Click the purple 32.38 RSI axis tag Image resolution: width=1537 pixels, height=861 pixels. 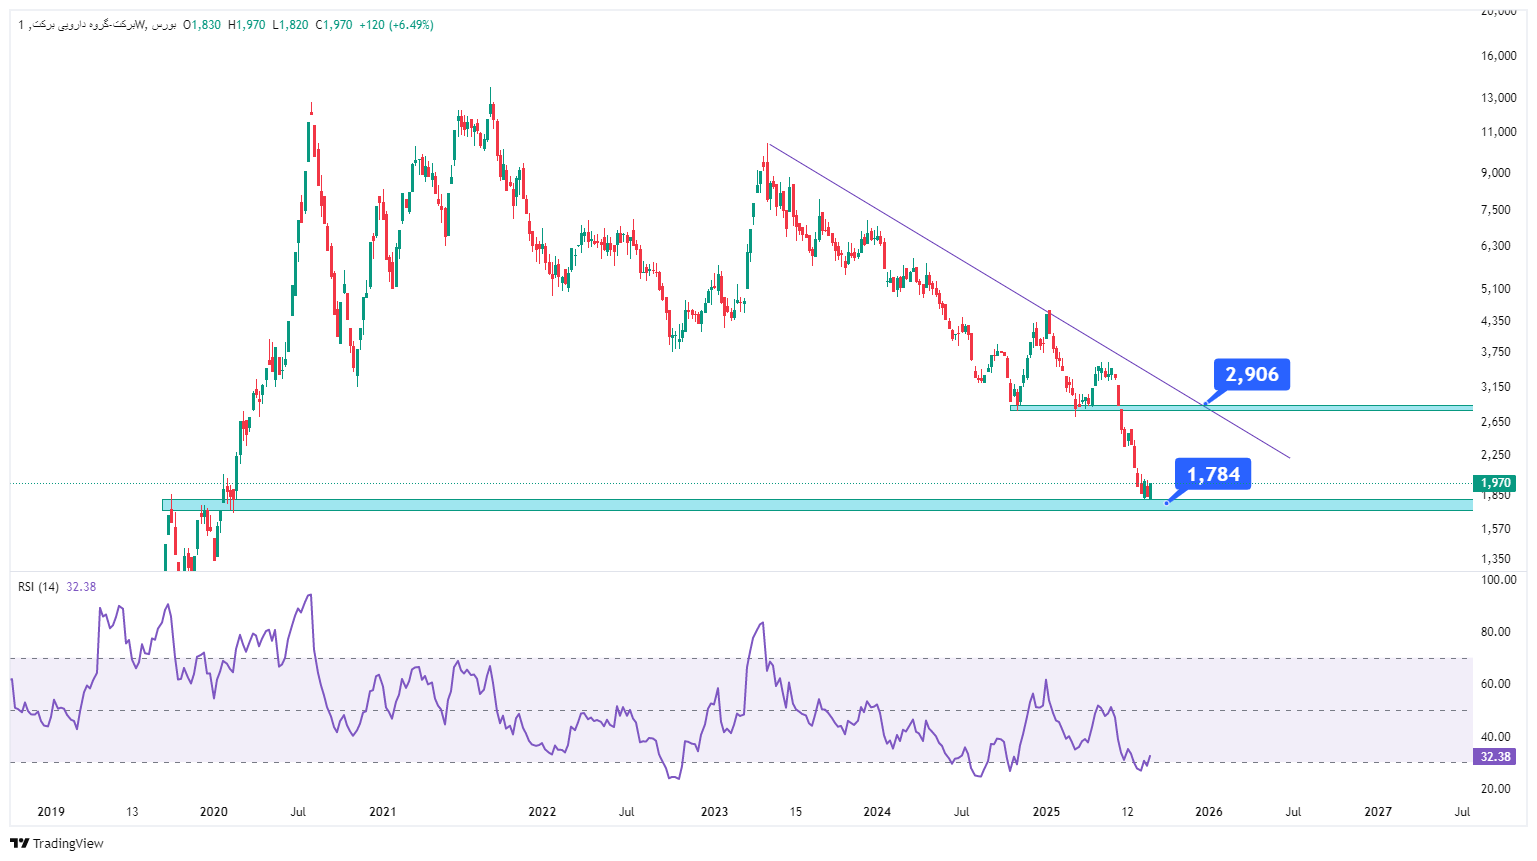[x=1494, y=757]
